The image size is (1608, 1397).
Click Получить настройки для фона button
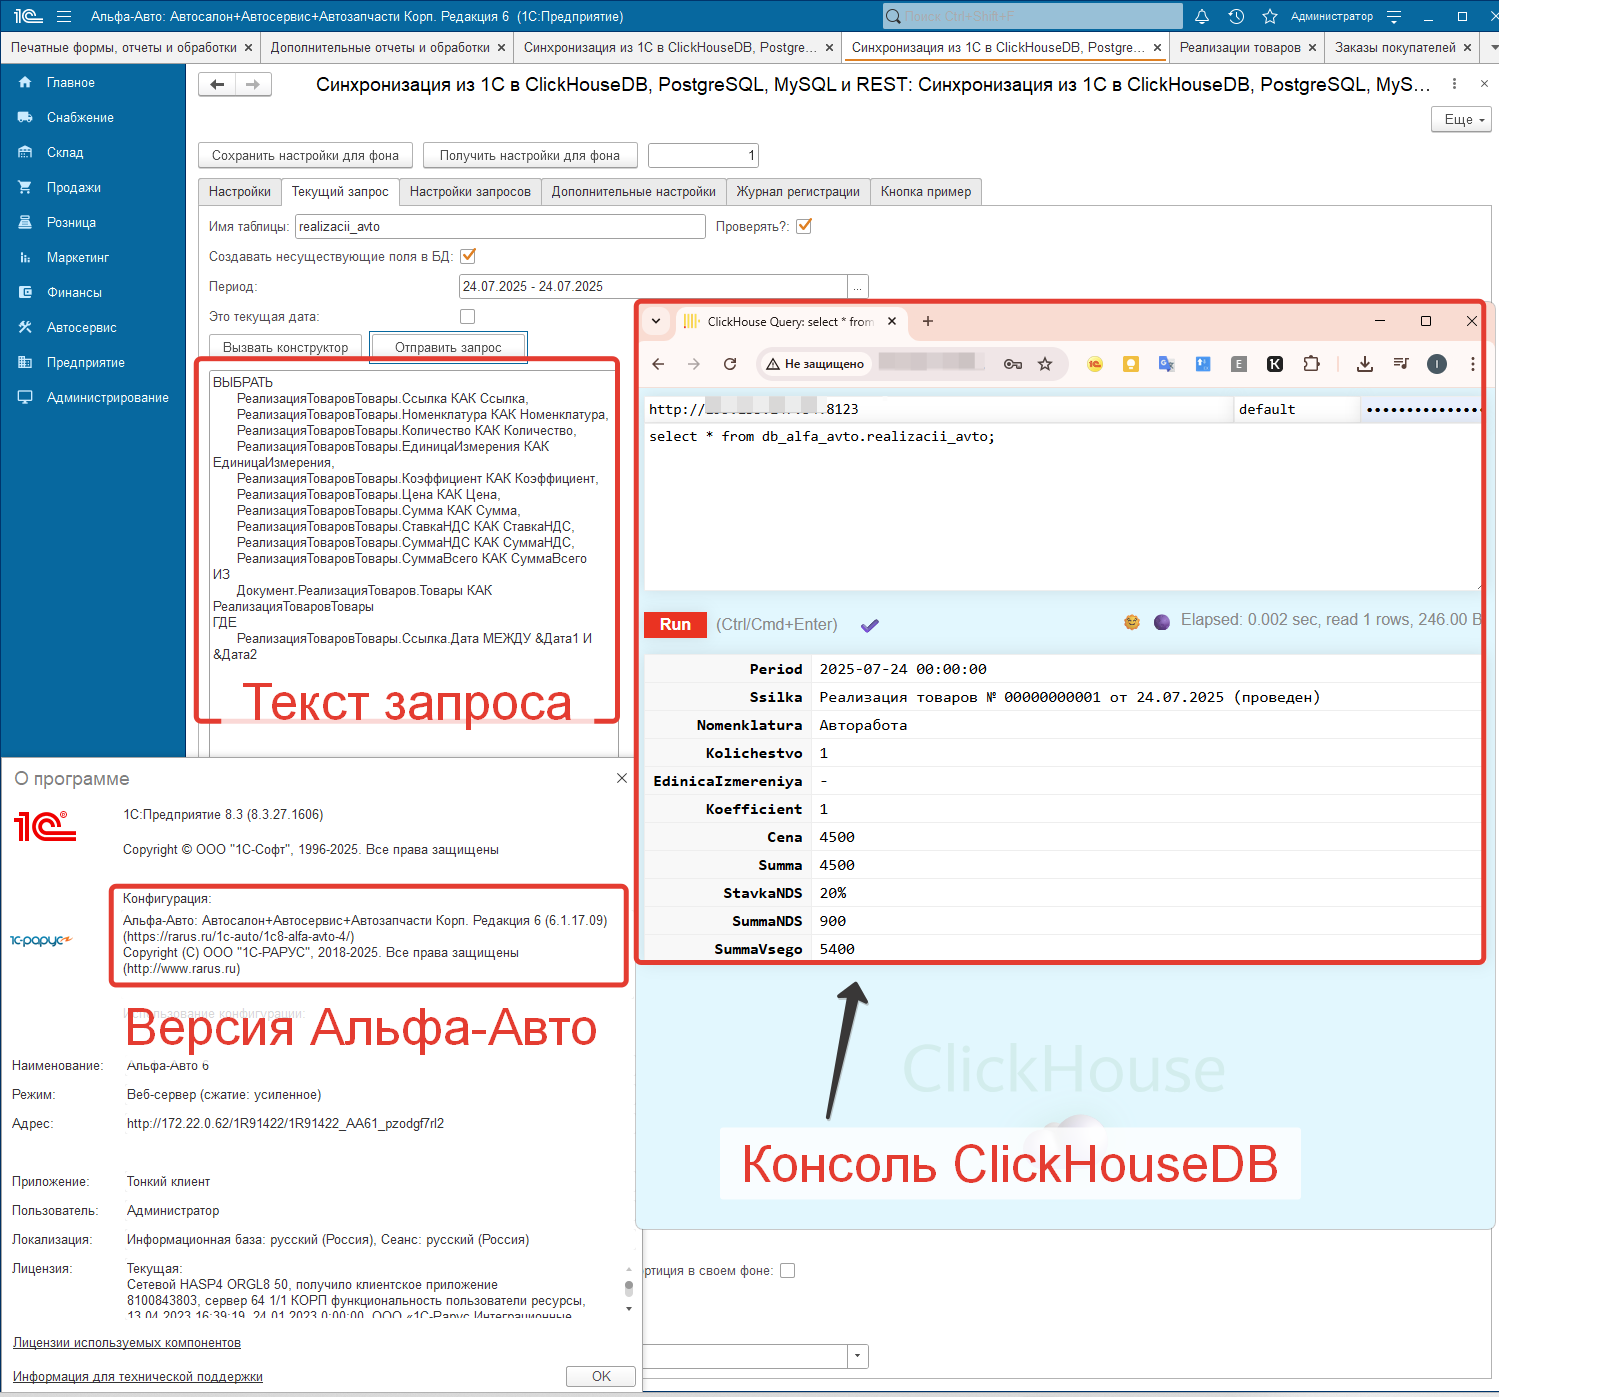[530, 155]
